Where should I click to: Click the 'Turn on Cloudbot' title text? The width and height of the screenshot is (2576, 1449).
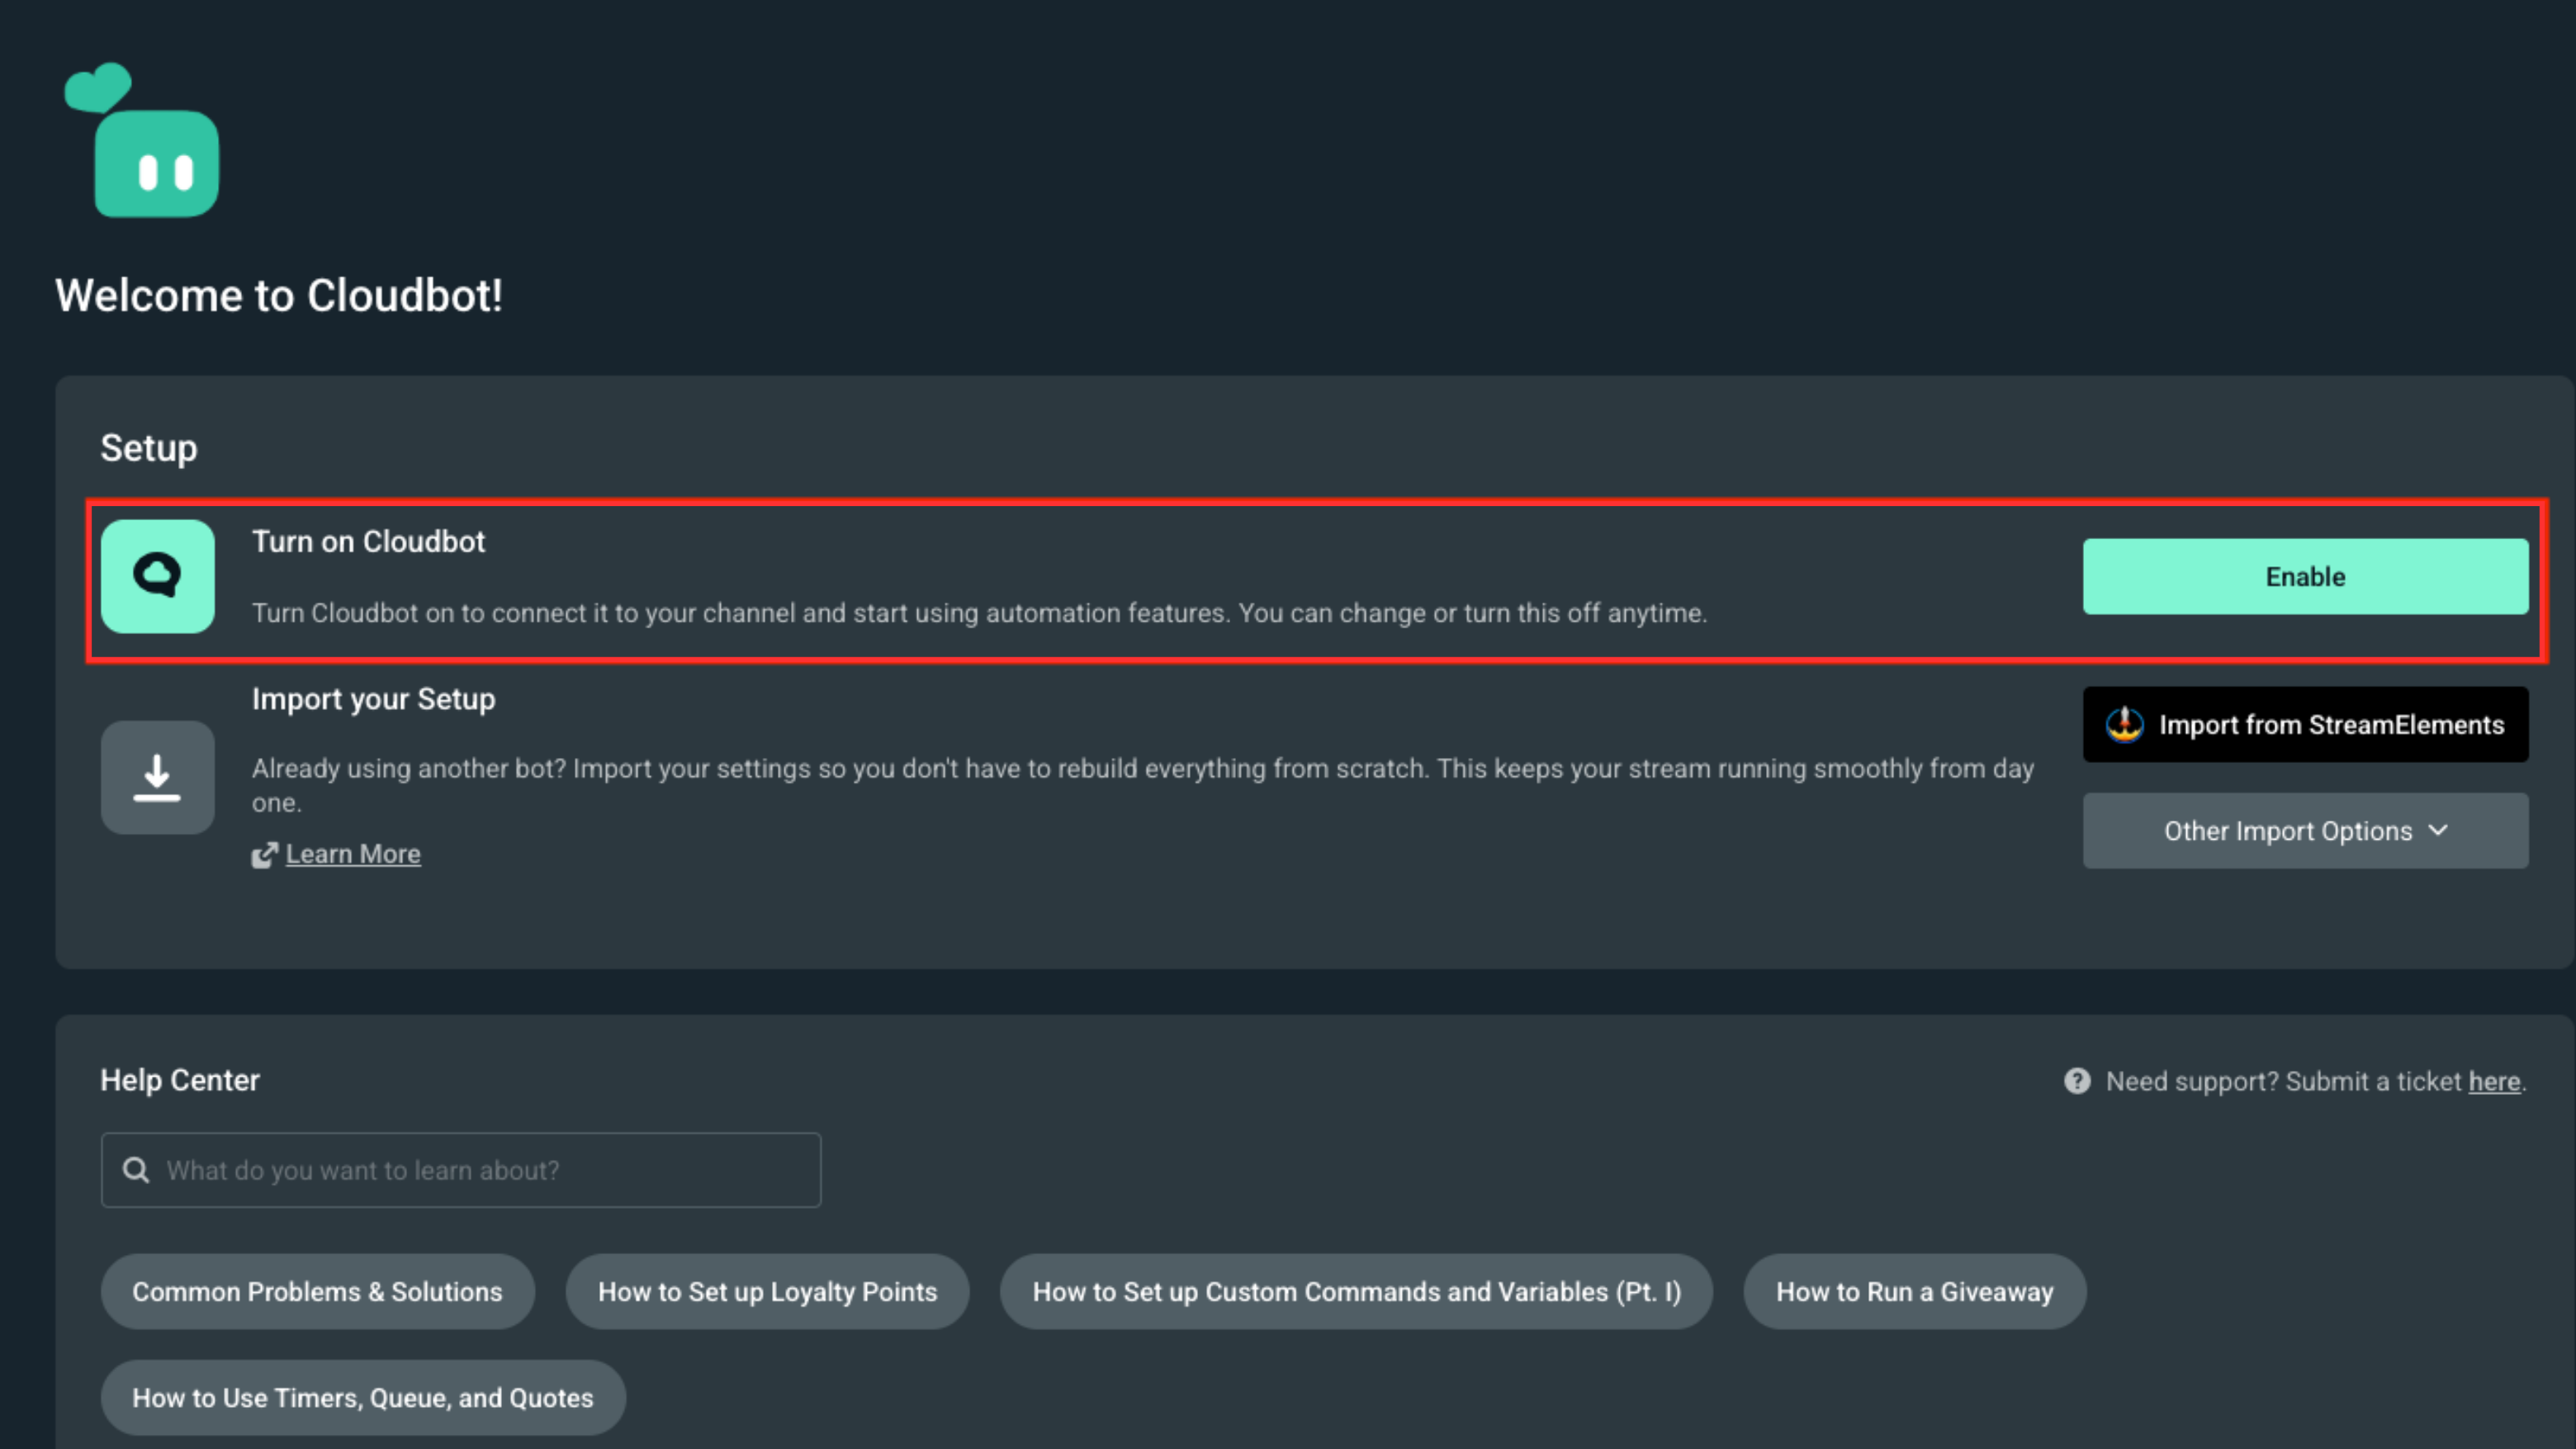(x=368, y=542)
